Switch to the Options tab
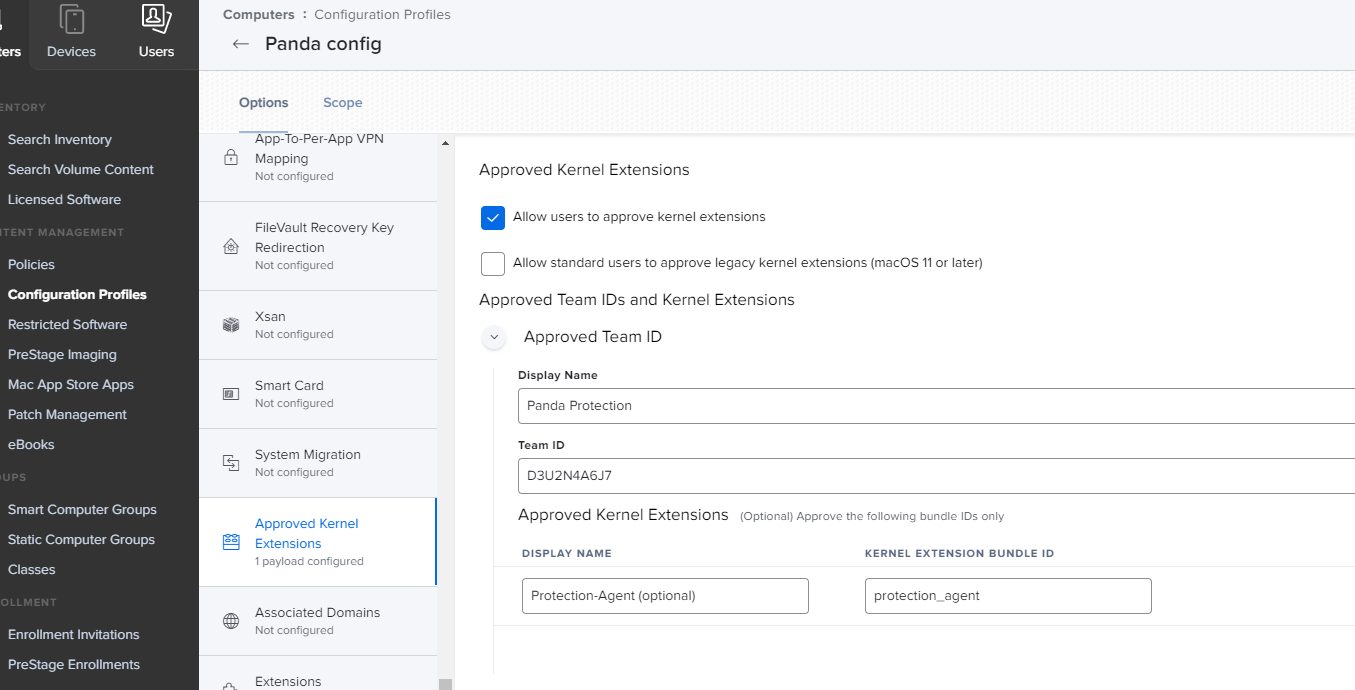The width and height of the screenshot is (1355, 690). [x=264, y=103]
